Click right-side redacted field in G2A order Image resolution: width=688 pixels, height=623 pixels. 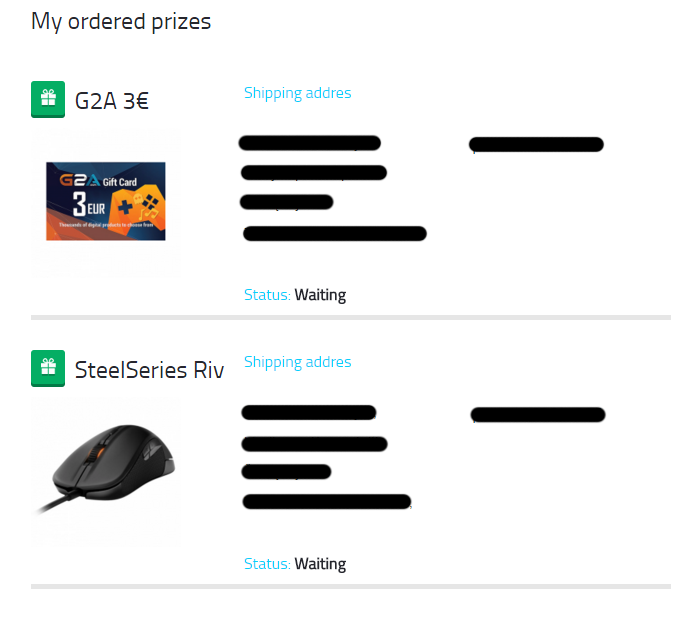coord(536,145)
